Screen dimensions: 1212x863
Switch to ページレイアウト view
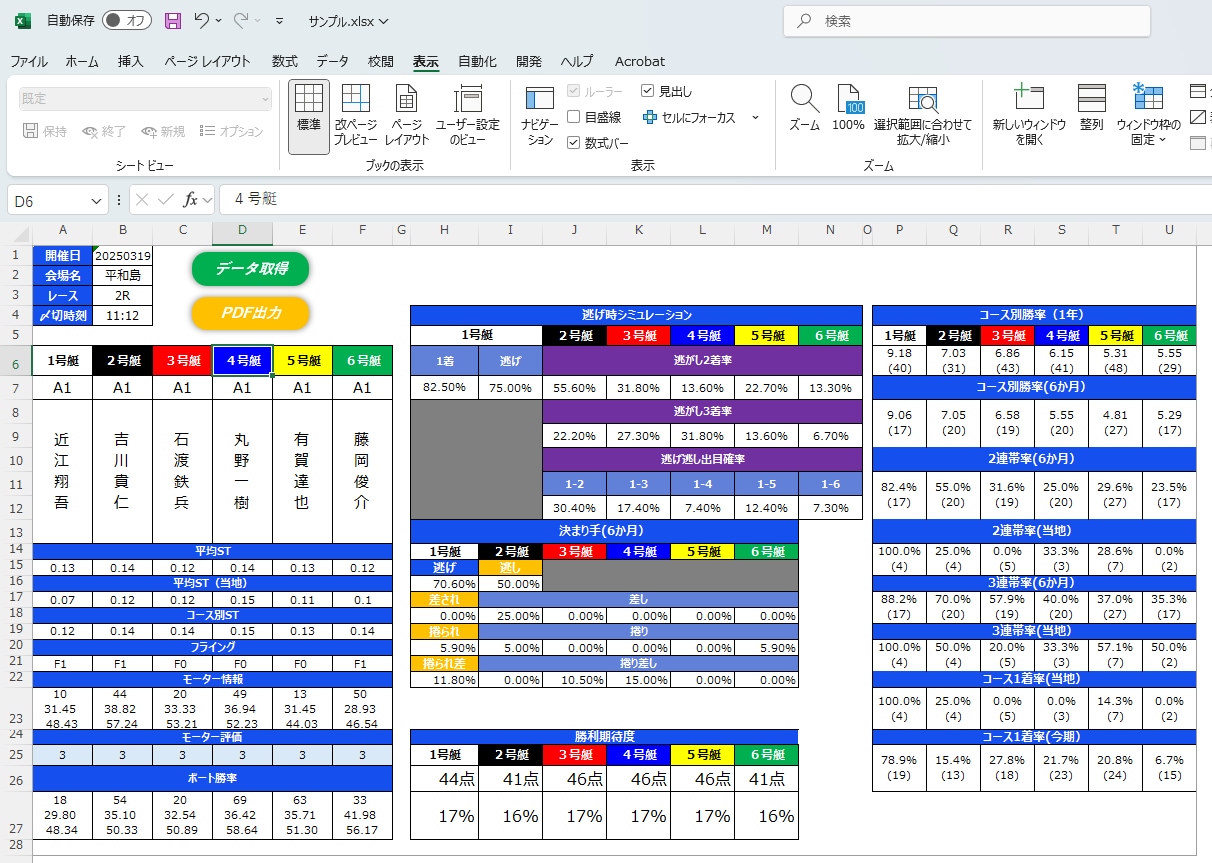coord(407,116)
